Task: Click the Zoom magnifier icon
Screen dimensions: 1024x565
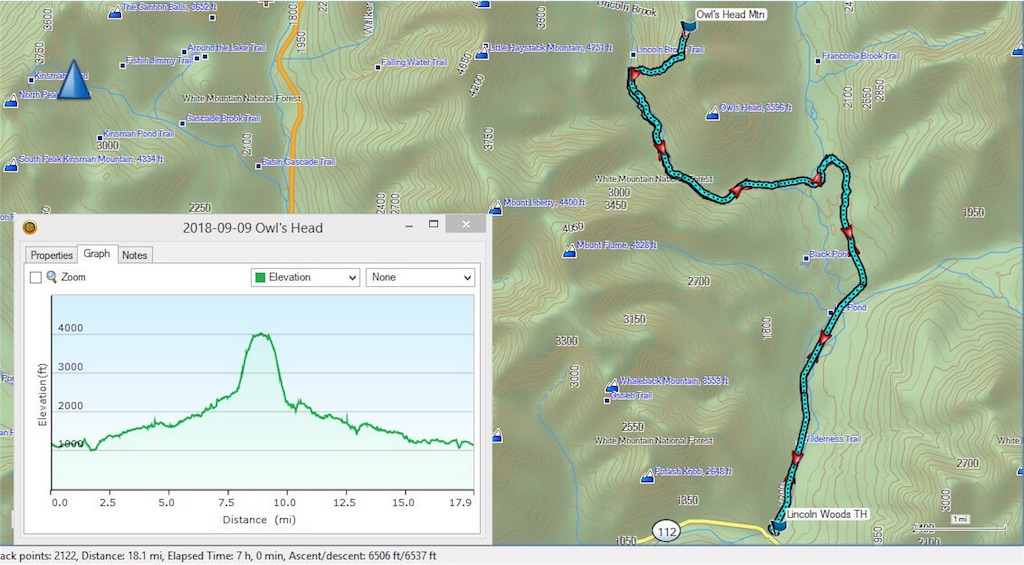Action: click(x=52, y=277)
